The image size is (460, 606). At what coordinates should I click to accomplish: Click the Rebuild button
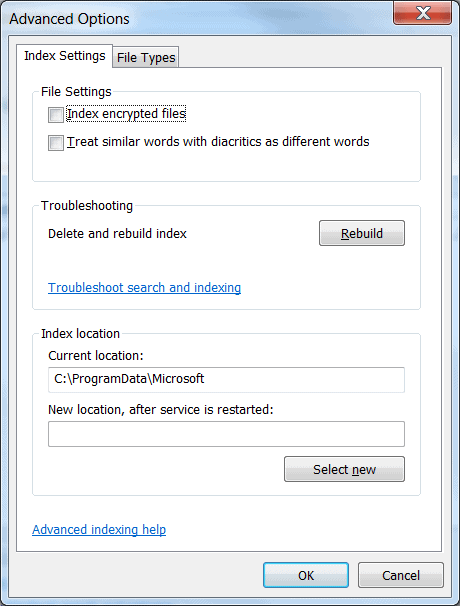pyautogui.click(x=362, y=233)
